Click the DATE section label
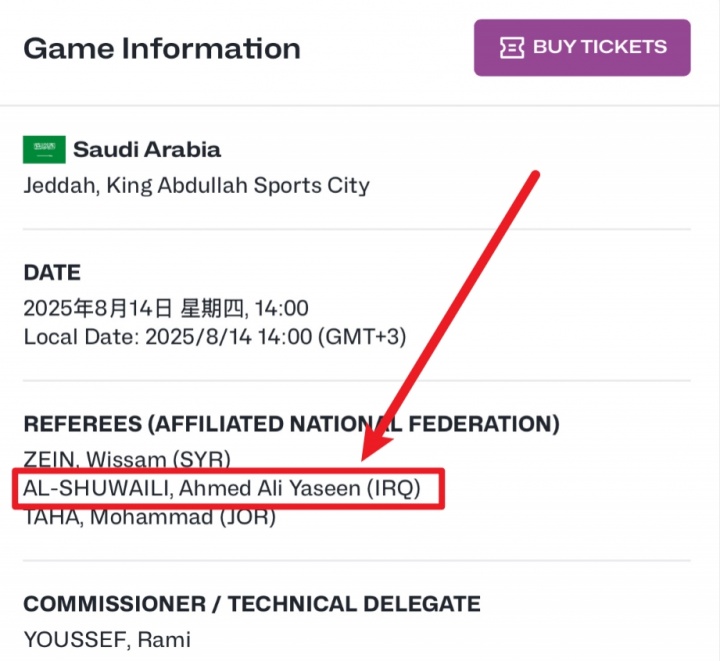This screenshot has width=720, height=661. pos(52,273)
